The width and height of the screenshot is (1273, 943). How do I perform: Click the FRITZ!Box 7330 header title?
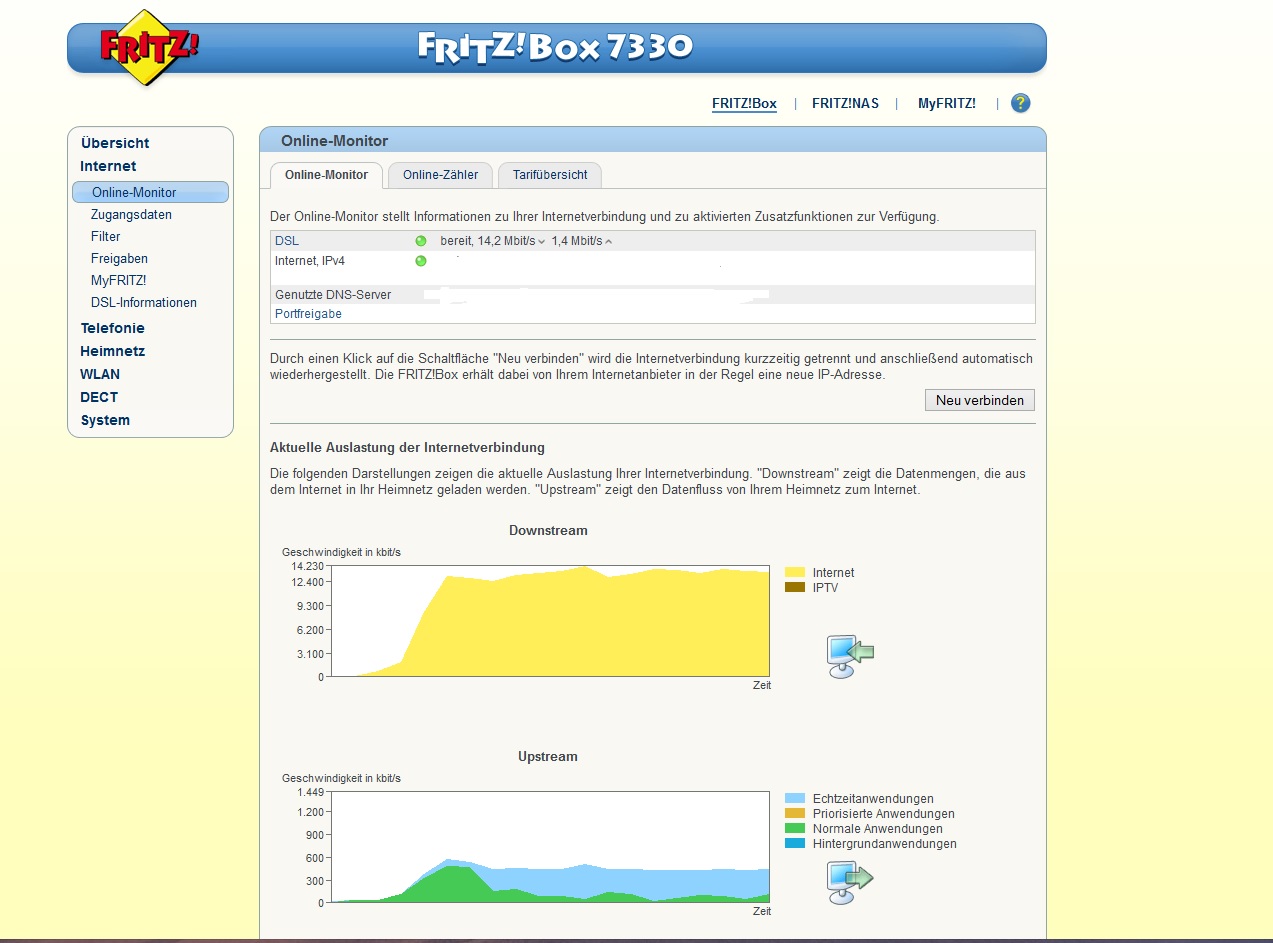pyautogui.click(x=555, y=46)
